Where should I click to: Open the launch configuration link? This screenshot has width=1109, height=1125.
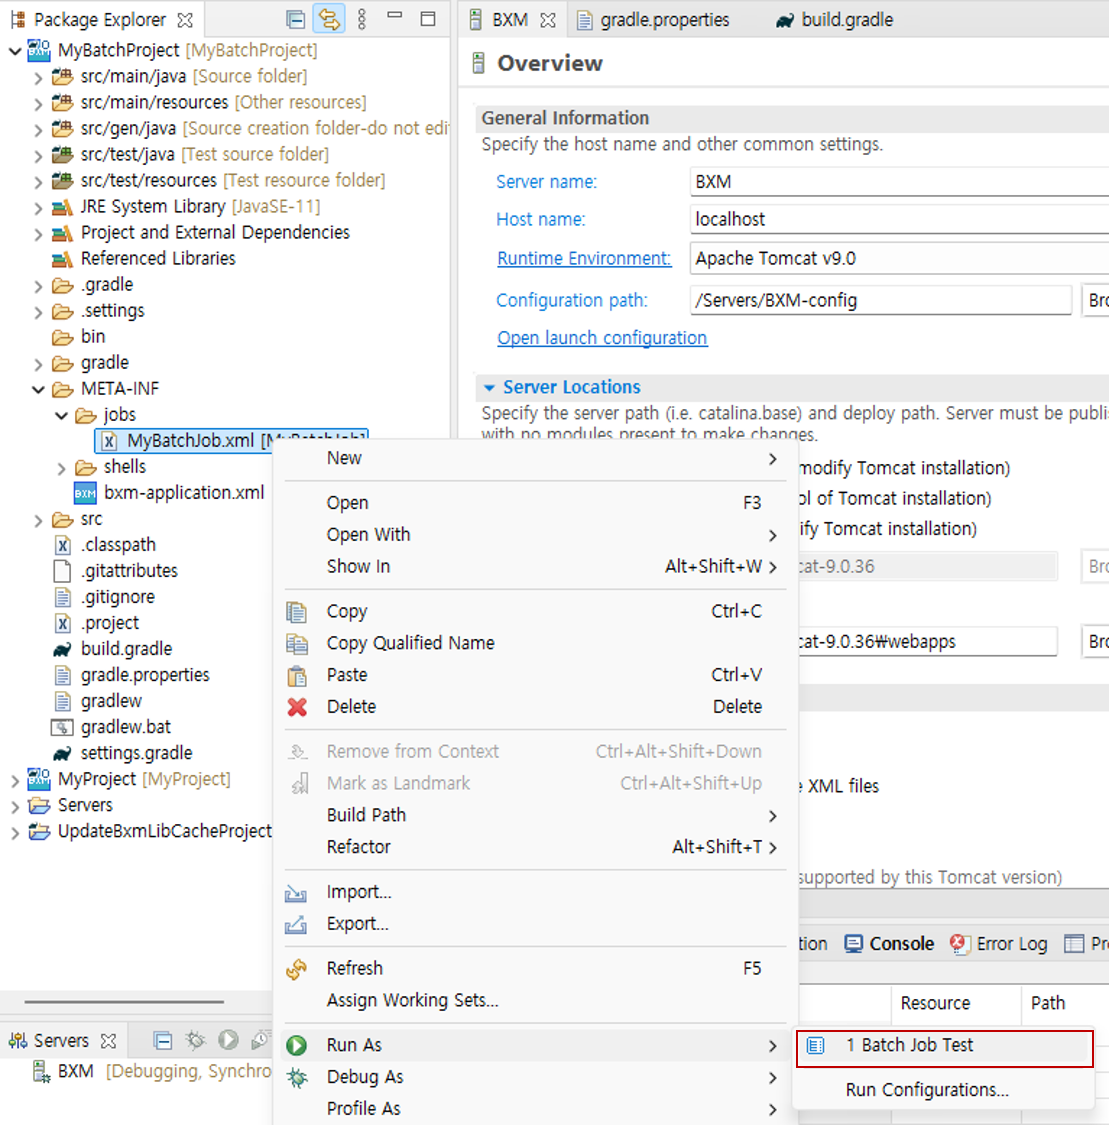pyautogui.click(x=601, y=338)
